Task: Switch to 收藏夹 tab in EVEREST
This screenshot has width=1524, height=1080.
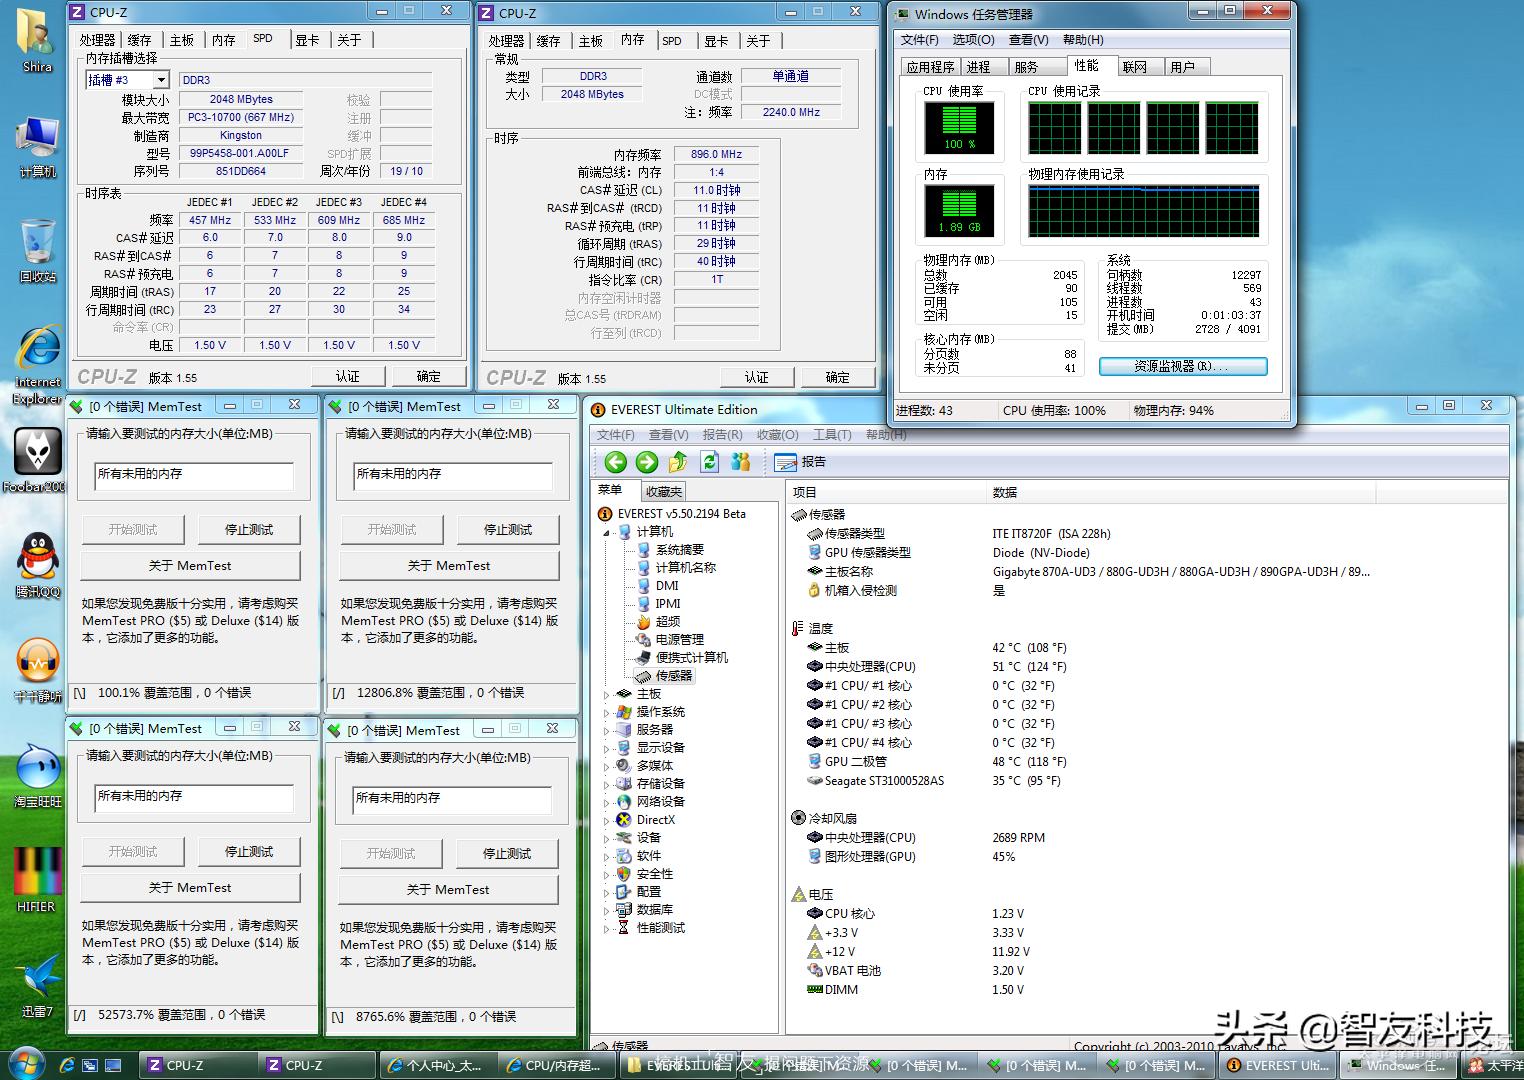Action: 663,491
